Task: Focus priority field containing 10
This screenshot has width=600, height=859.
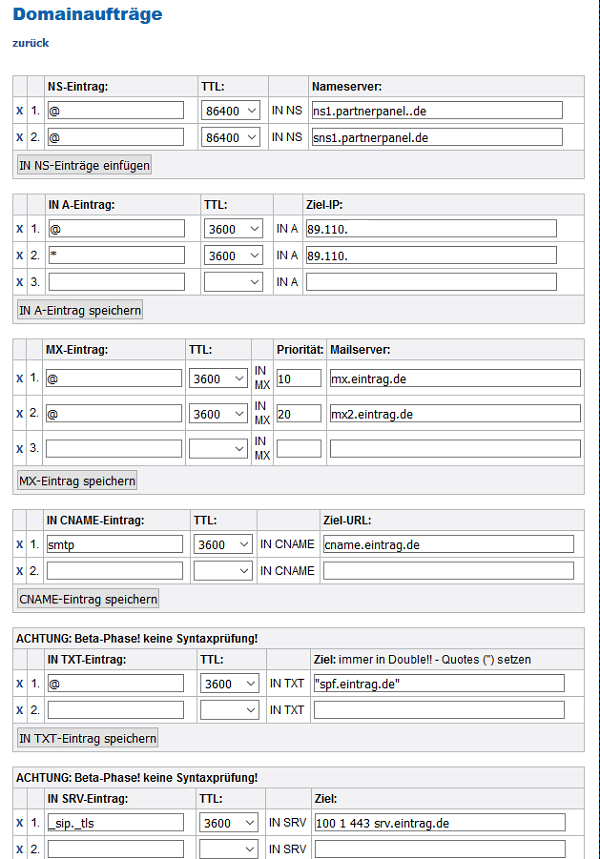Action: pyautogui.click(x=299, y=379)
